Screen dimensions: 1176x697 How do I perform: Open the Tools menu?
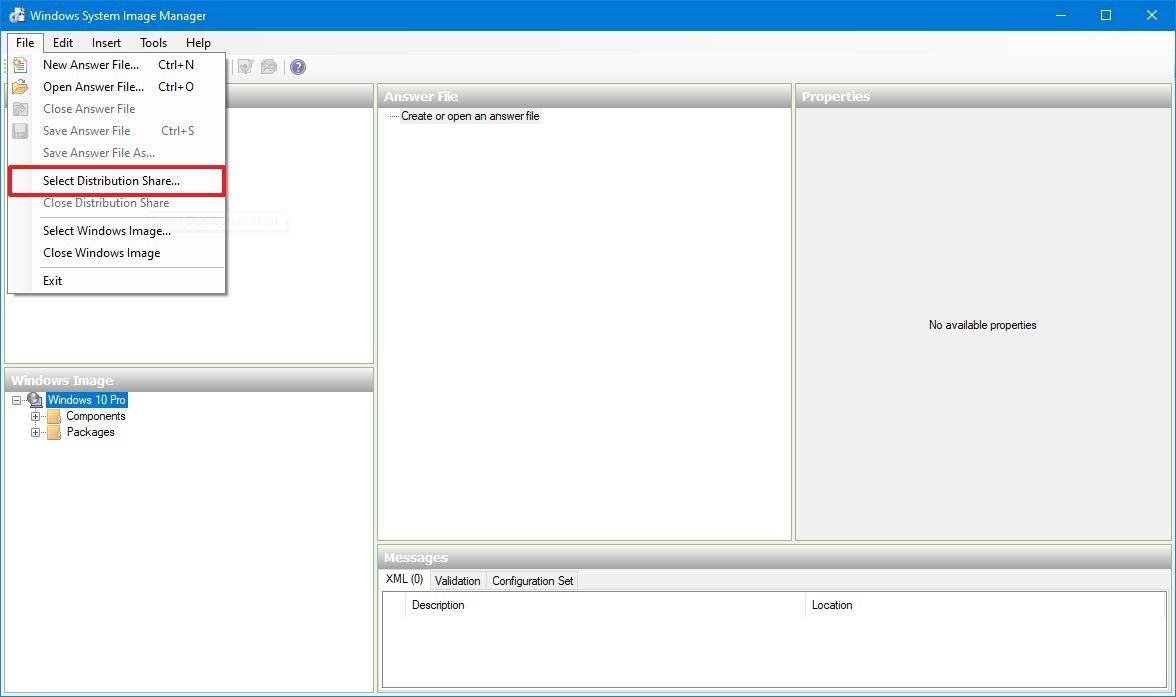(x=152, y=42)
